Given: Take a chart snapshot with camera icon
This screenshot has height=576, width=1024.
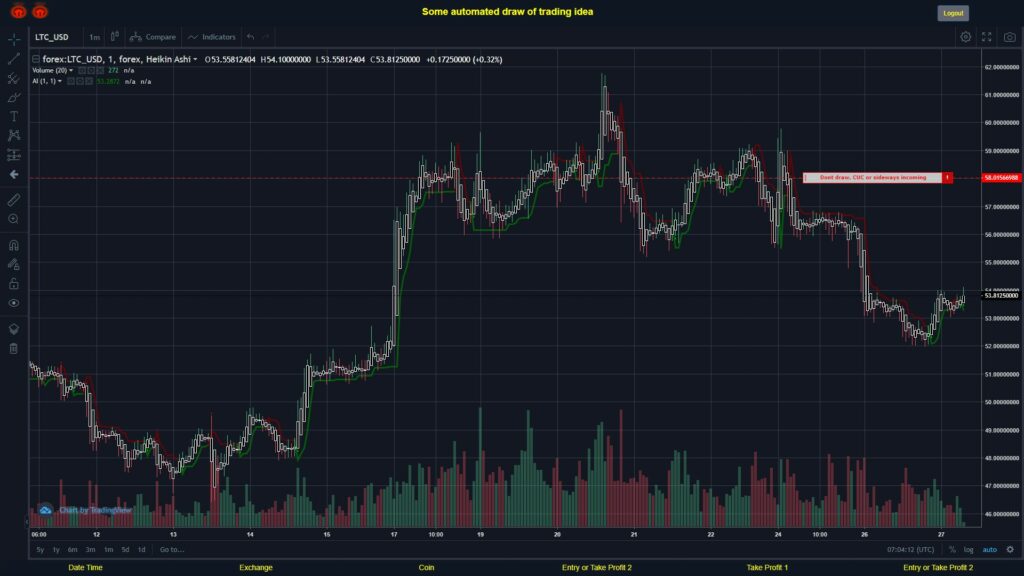Looking at the screenshot, I should (1009, 37).
